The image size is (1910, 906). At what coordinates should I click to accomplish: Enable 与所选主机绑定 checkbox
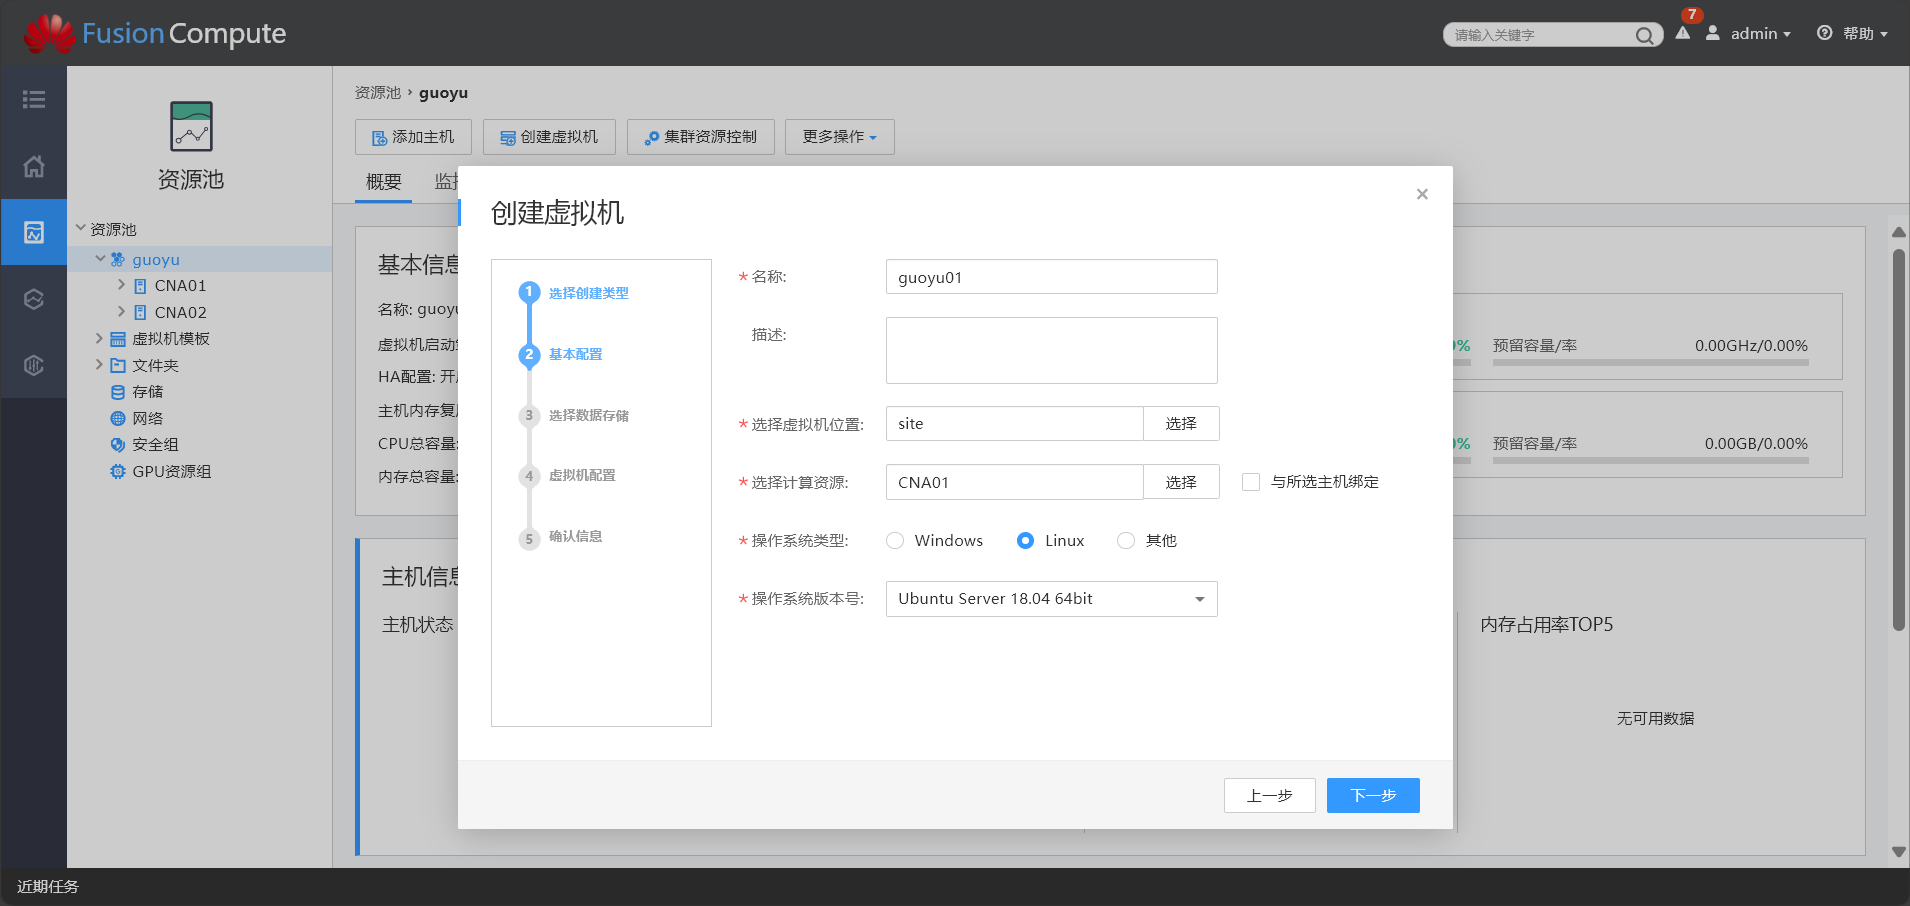pyautogui.click(x=1251, y=482)
